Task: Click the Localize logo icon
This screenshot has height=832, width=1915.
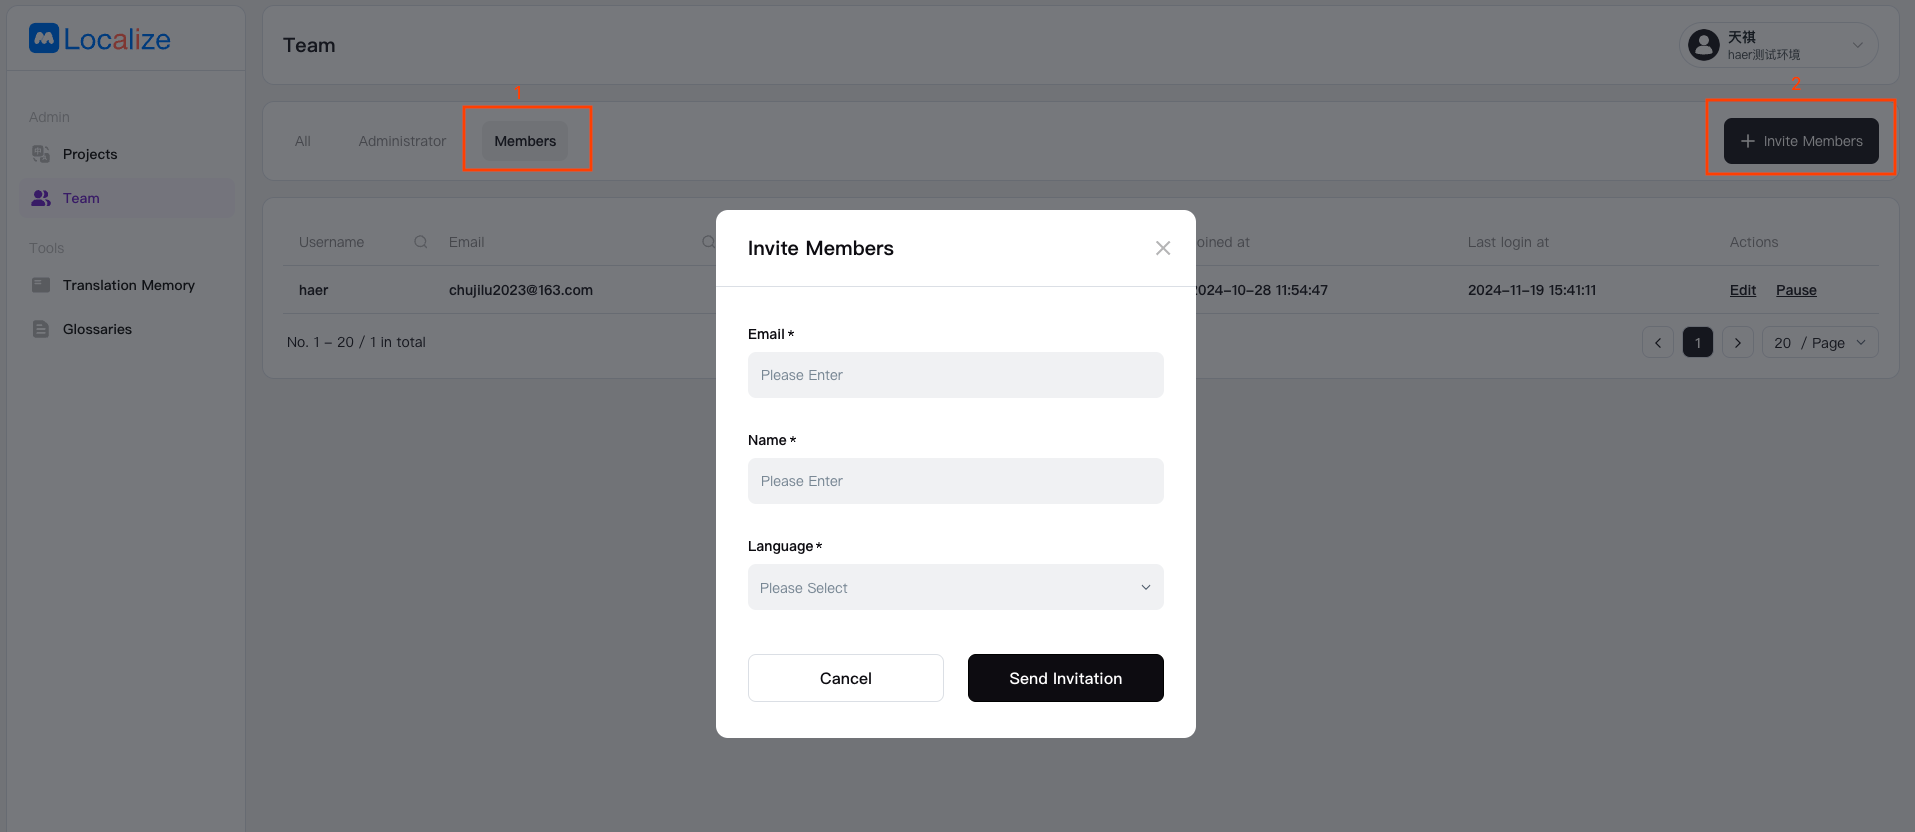Action: tap(44, 39)
